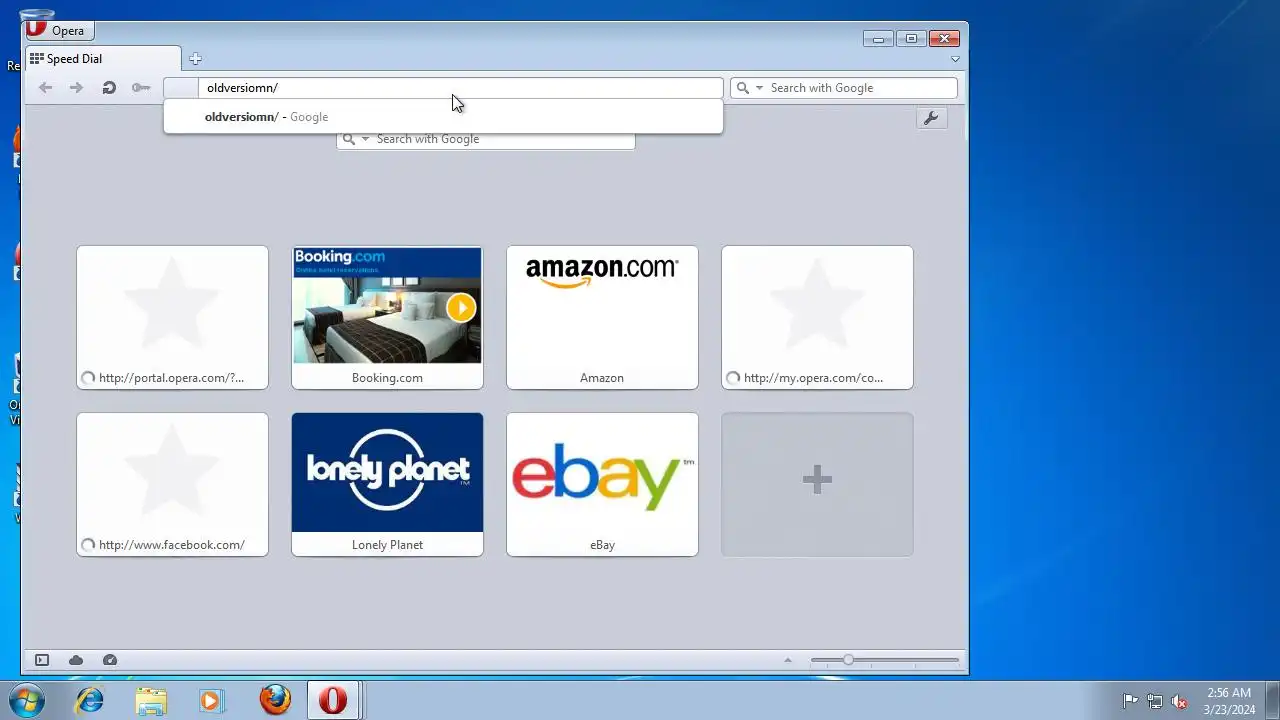This screenshot has width=1280, height=720.
Task: Maximize the Opera window
Action: click(911, 39)
